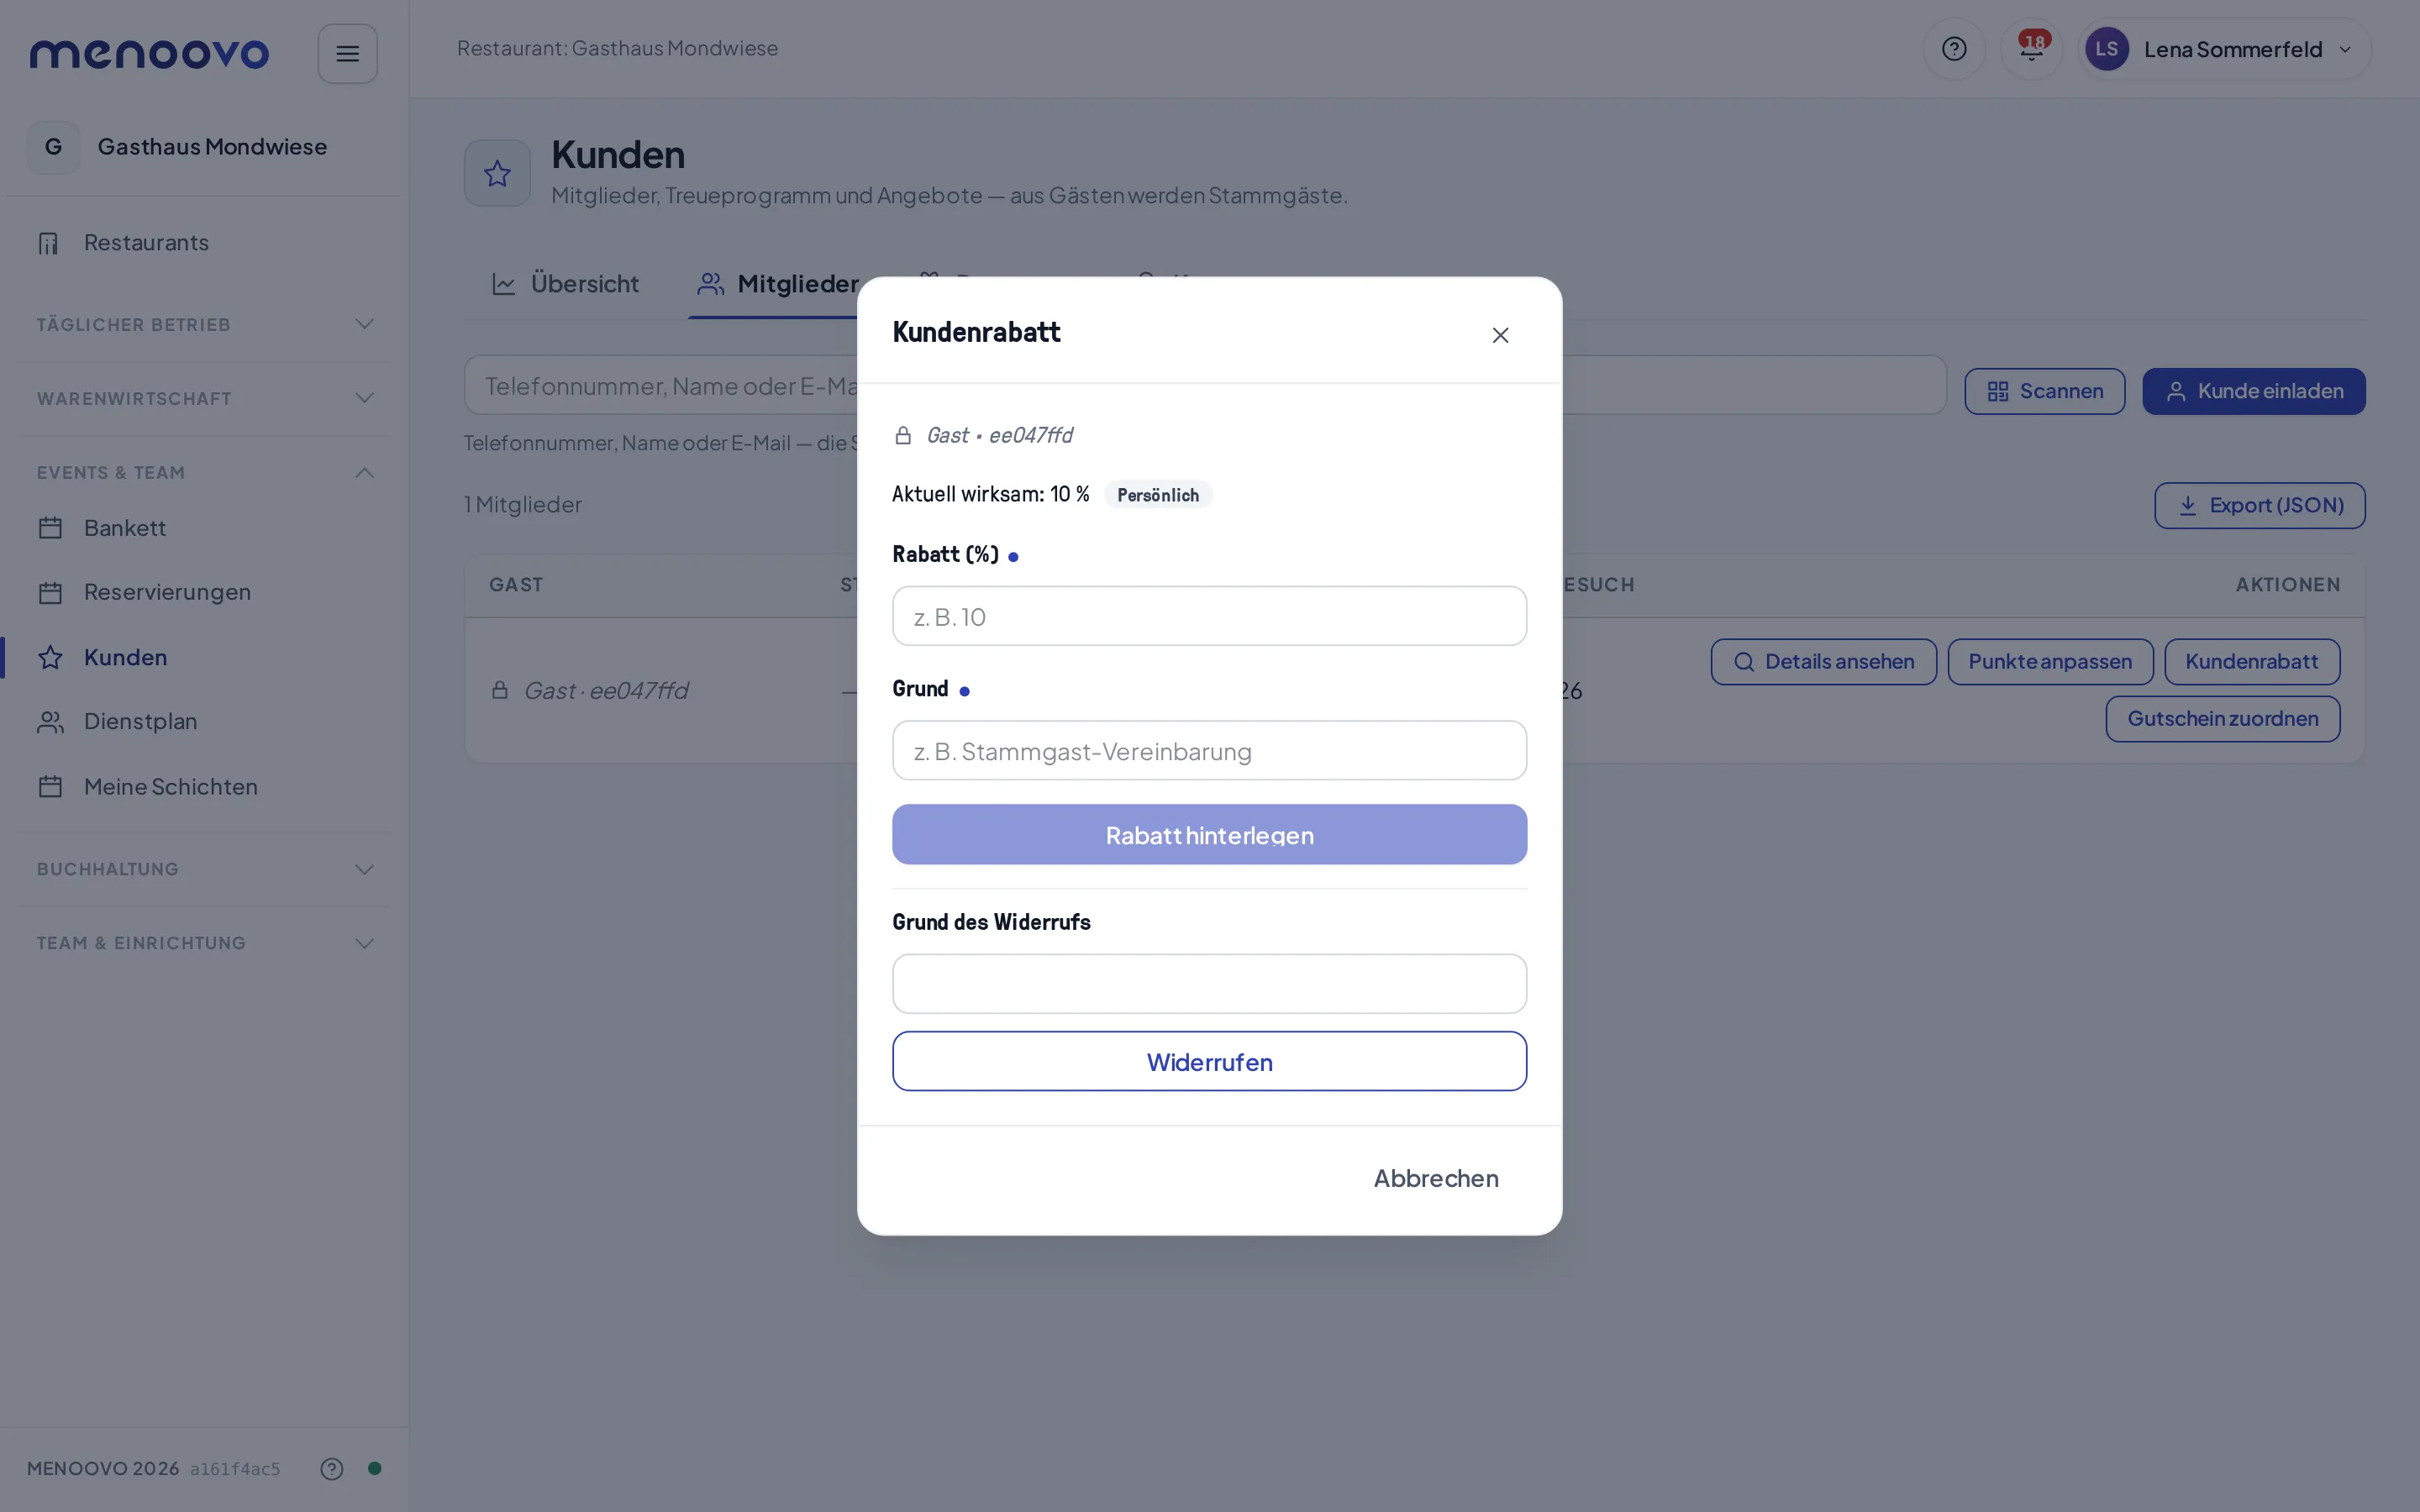Close the Kundenrabatt dialog with X

pos(1500,335)
